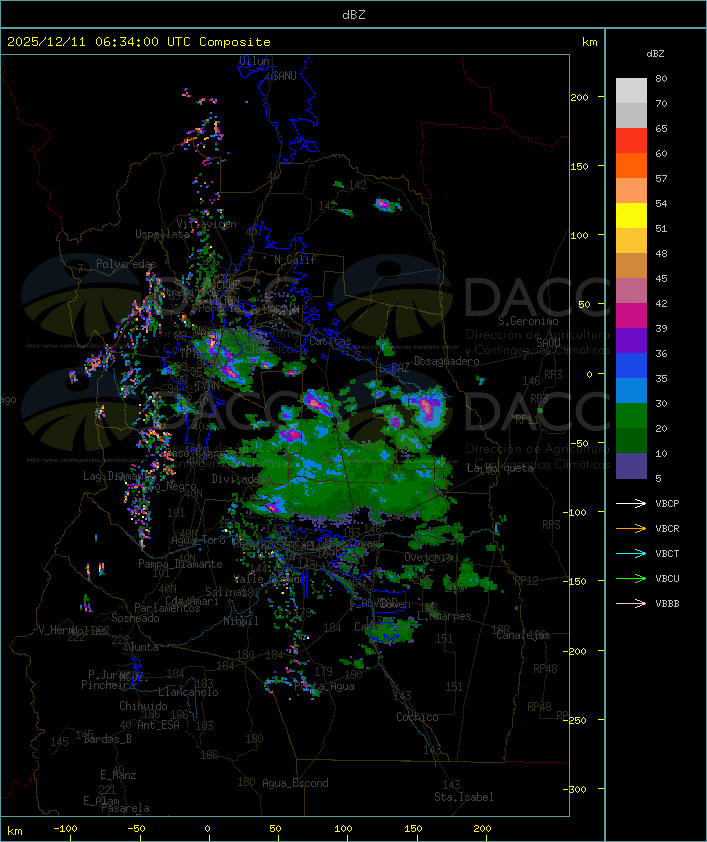Click the orange VBCR arrow icon
Screen dimensions: 707x842
pyautogui.click(x=631, y=528)
